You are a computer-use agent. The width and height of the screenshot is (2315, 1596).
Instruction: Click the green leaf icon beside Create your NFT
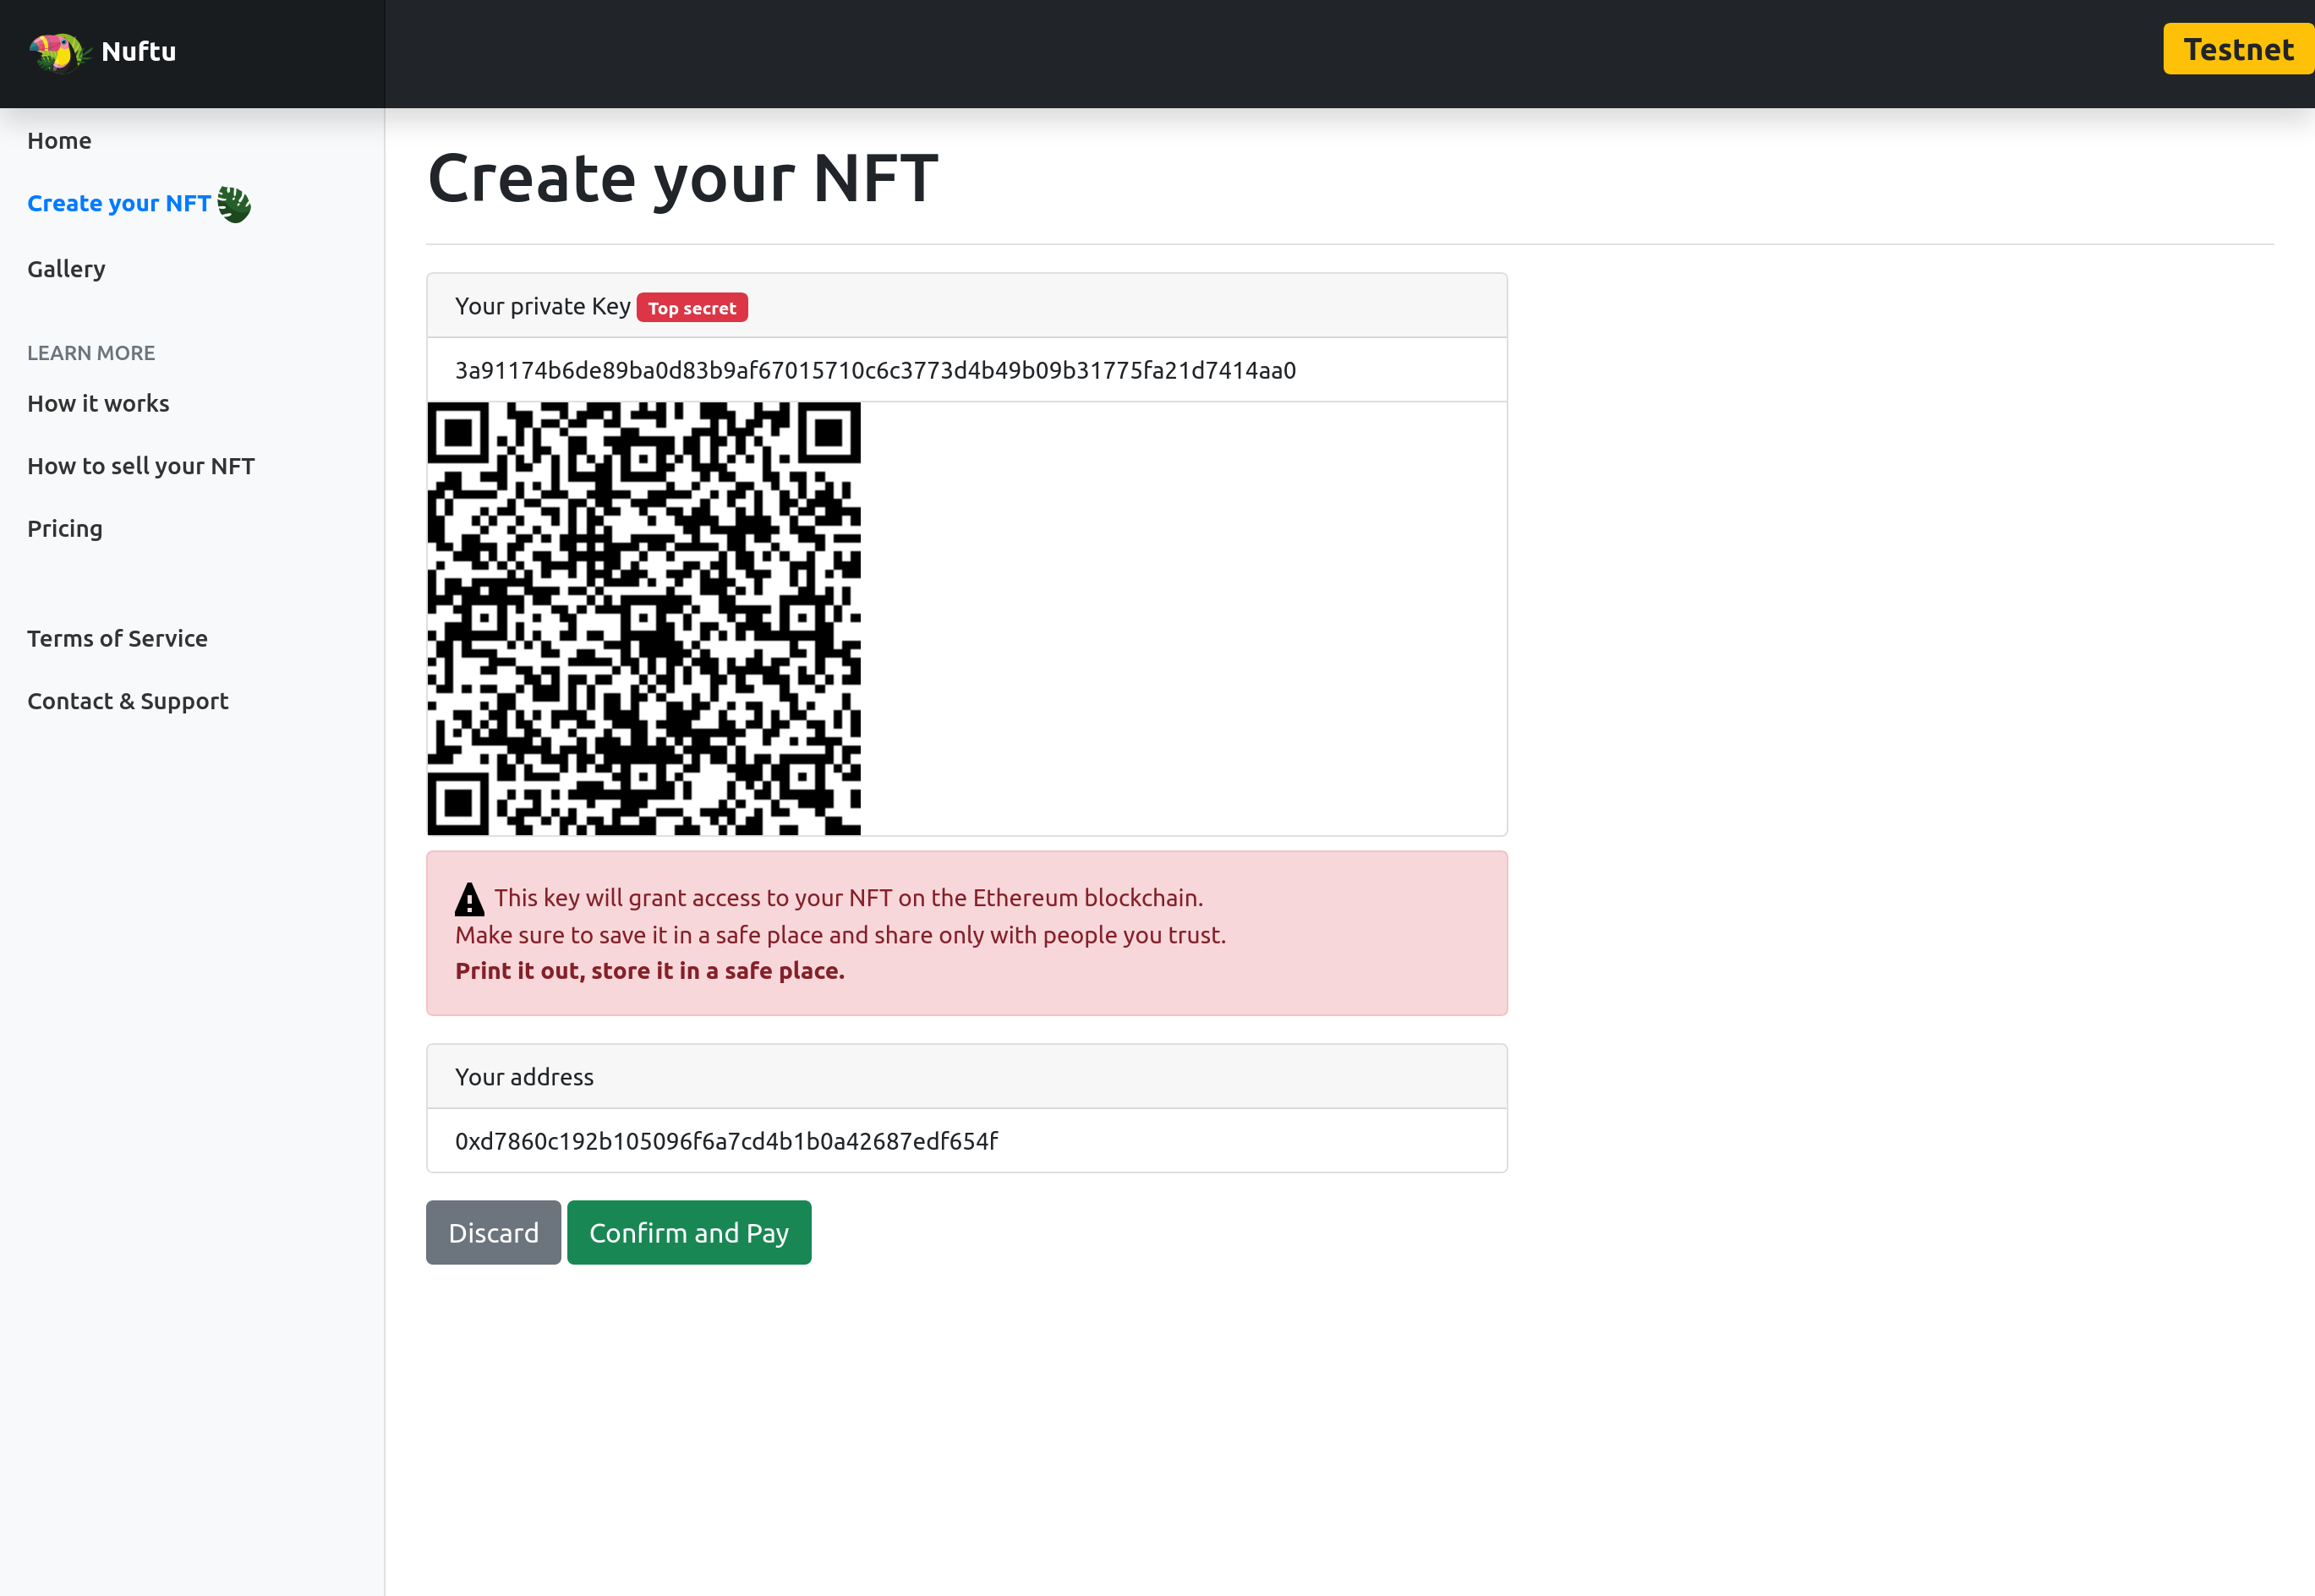click(234, 204)
